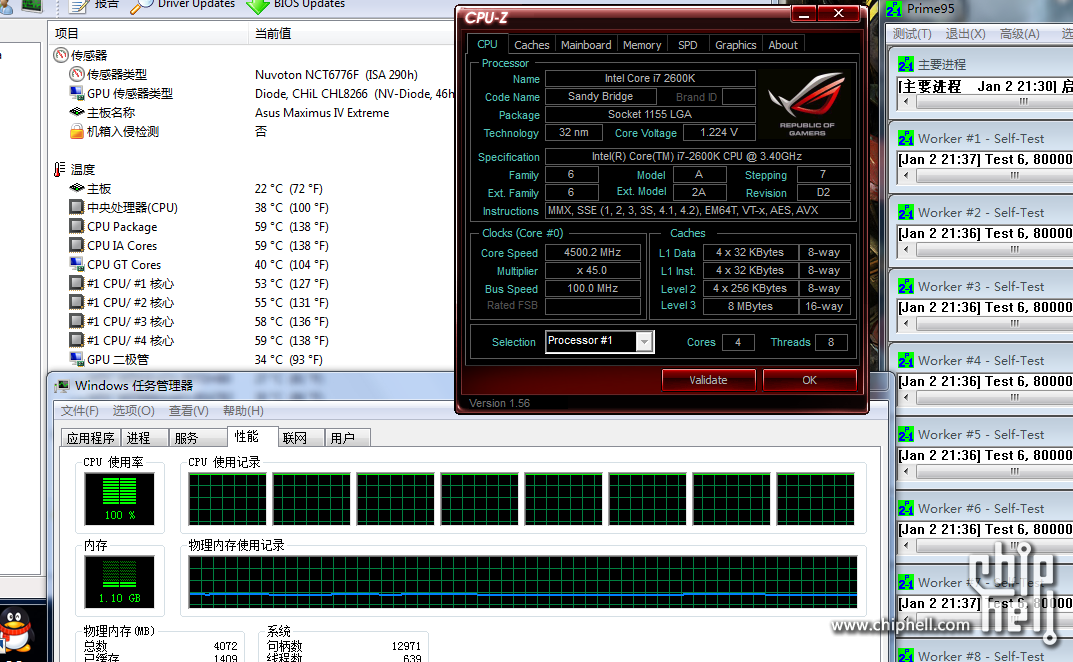Screen dimensions: 1073x662
Task: Open the 帮助(H) menu in Task Manager
Action: pyautogui.click(x=243, y=411)
